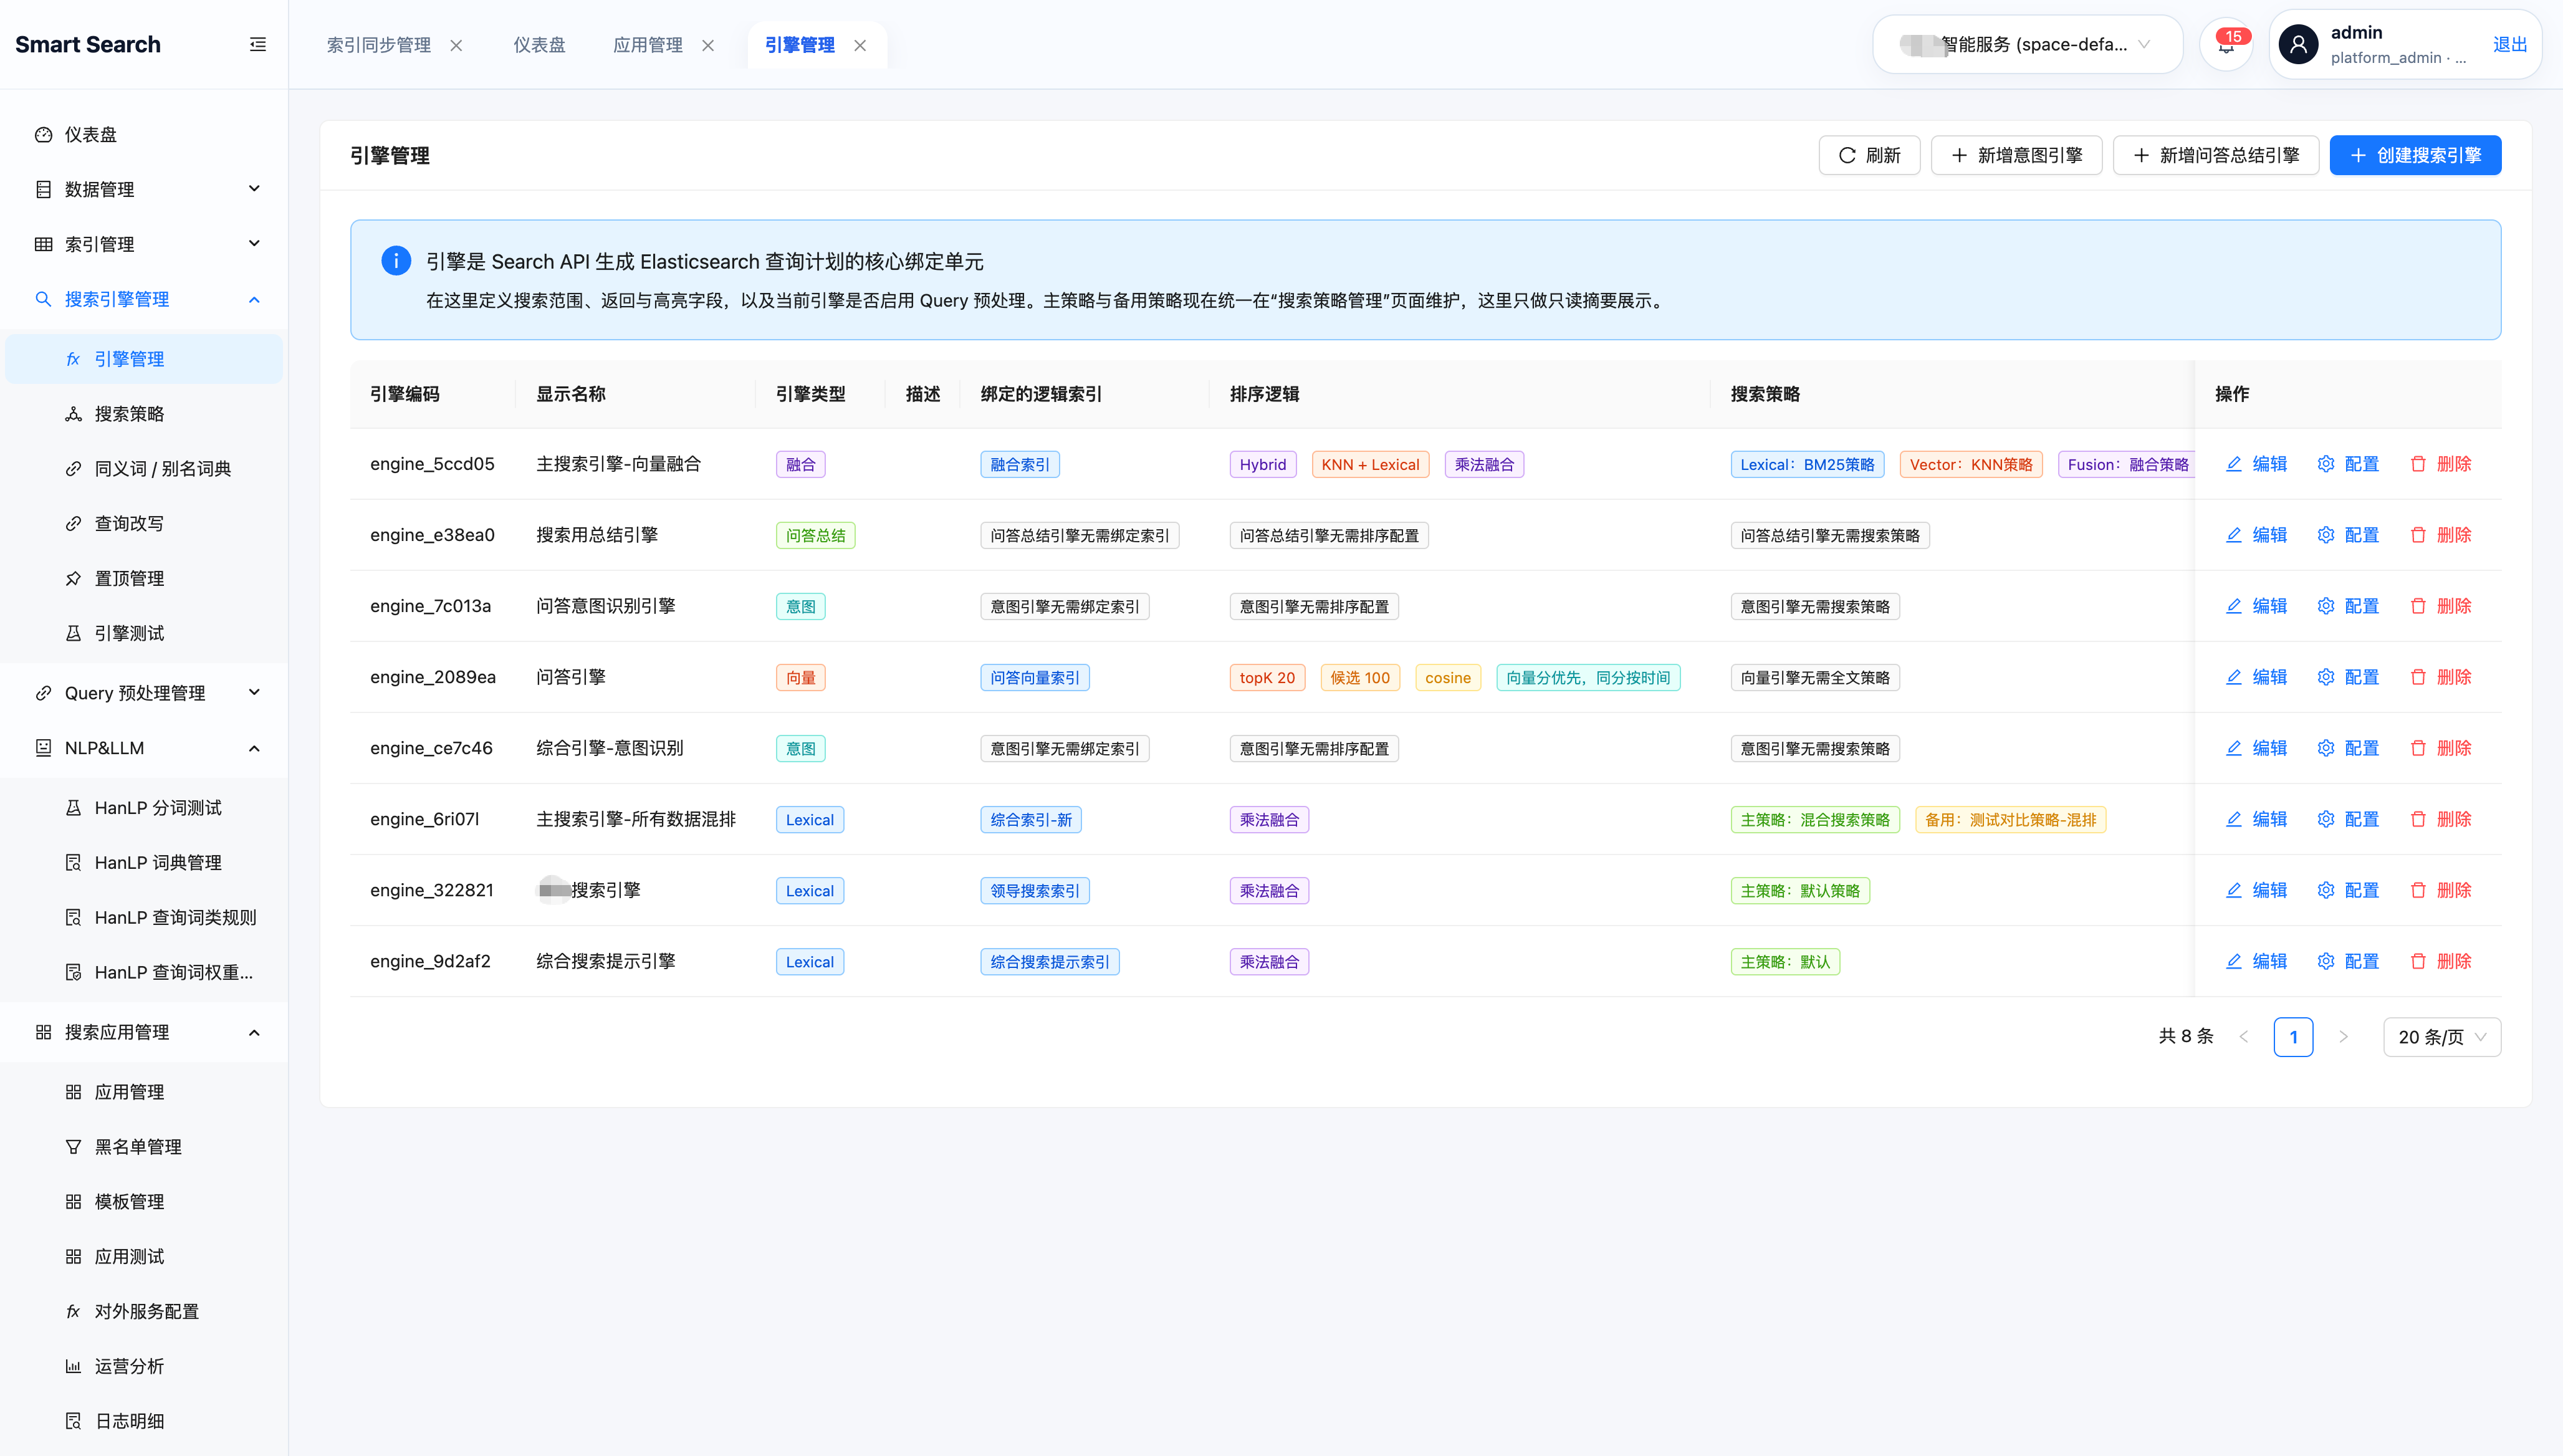The width and height of the screenshot is (2563, 1456).
Task: Click 新增问答总结引擎 button
Action: pyautogui.click(x=2216, y=155)
